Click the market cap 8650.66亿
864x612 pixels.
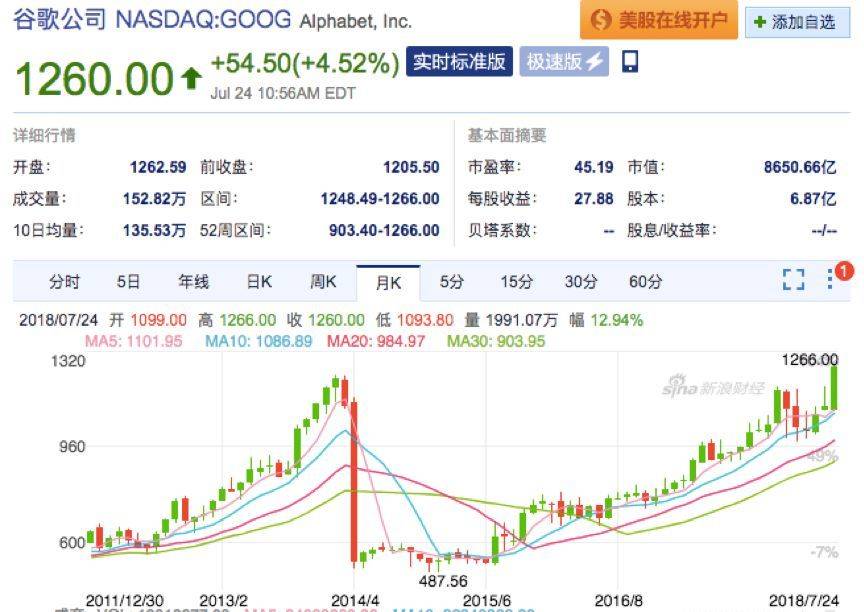click(x=800, y=167)
